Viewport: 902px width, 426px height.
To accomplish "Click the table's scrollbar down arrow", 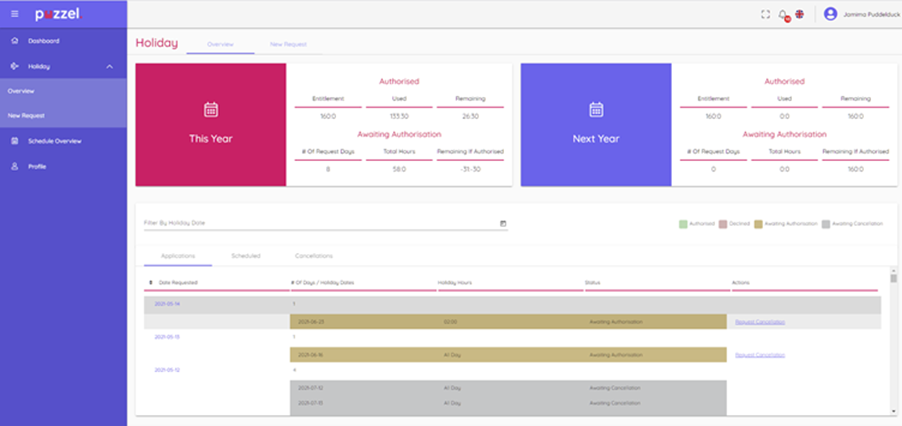I will pos(893,410).
